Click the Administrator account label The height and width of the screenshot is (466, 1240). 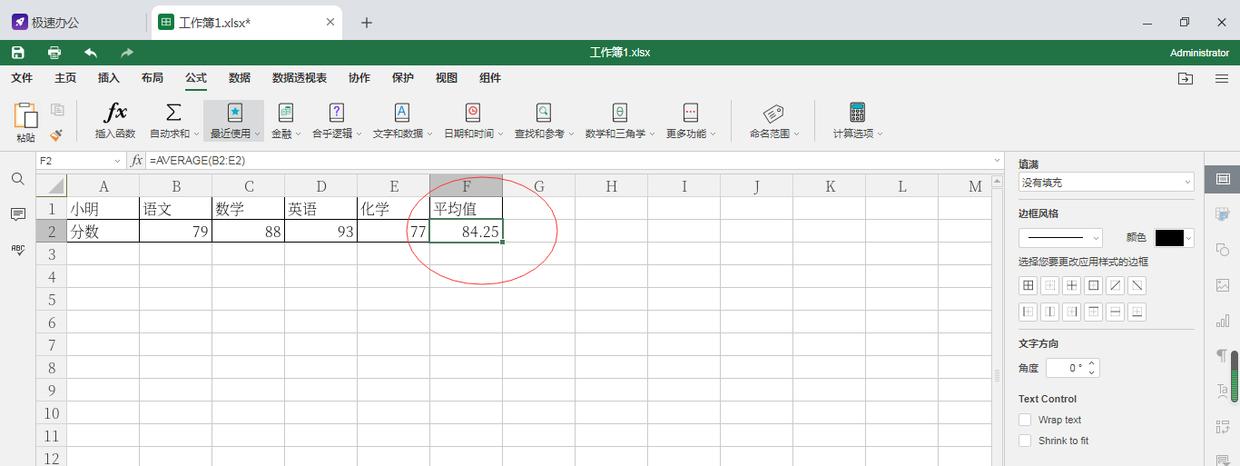coord(1199,52)
